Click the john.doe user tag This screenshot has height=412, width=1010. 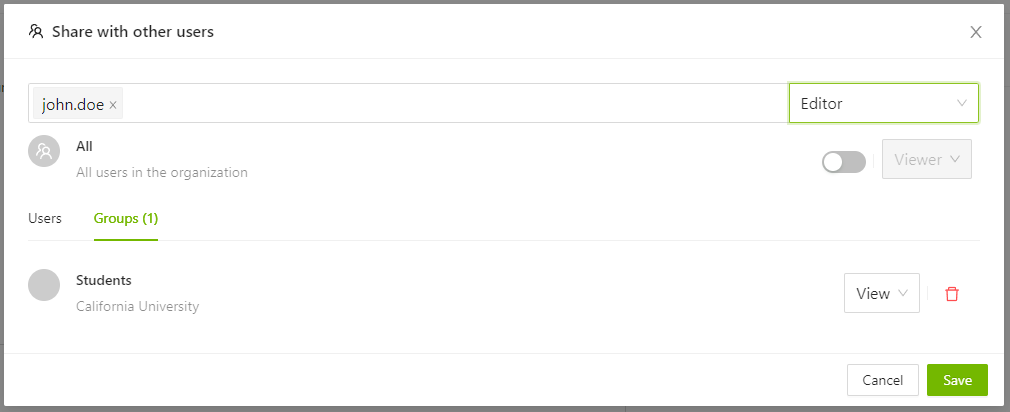(x=72, y=104)
